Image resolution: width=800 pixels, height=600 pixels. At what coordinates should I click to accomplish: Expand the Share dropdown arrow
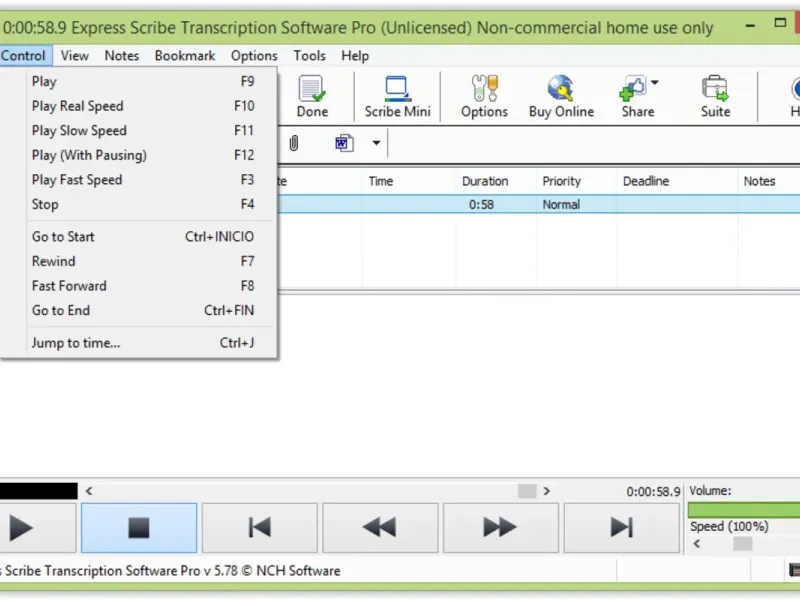[x=655, y=82]
